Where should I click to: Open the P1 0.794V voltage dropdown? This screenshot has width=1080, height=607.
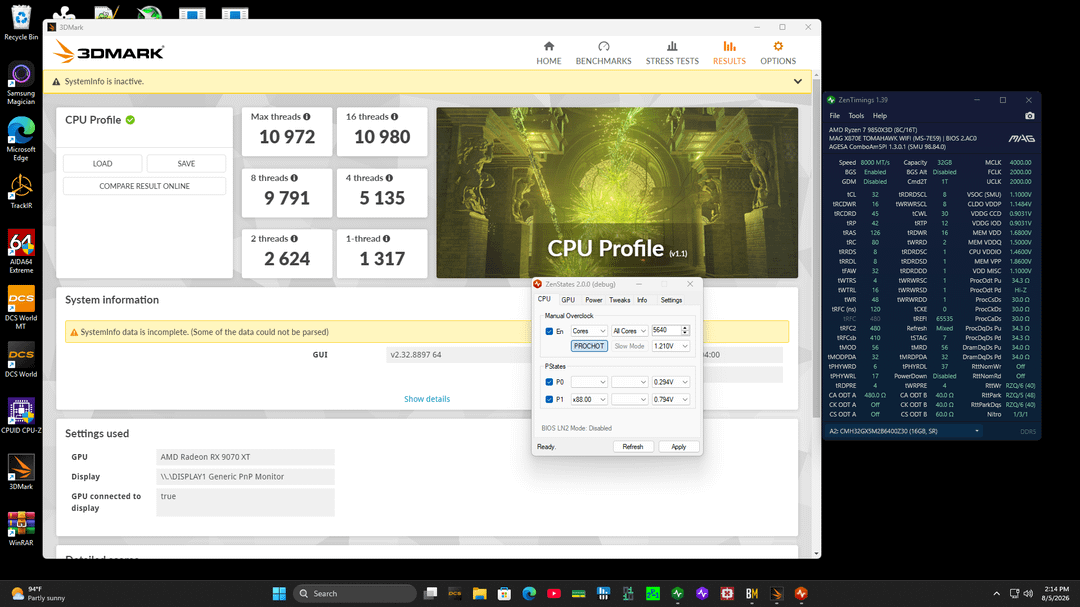[670, 400]
